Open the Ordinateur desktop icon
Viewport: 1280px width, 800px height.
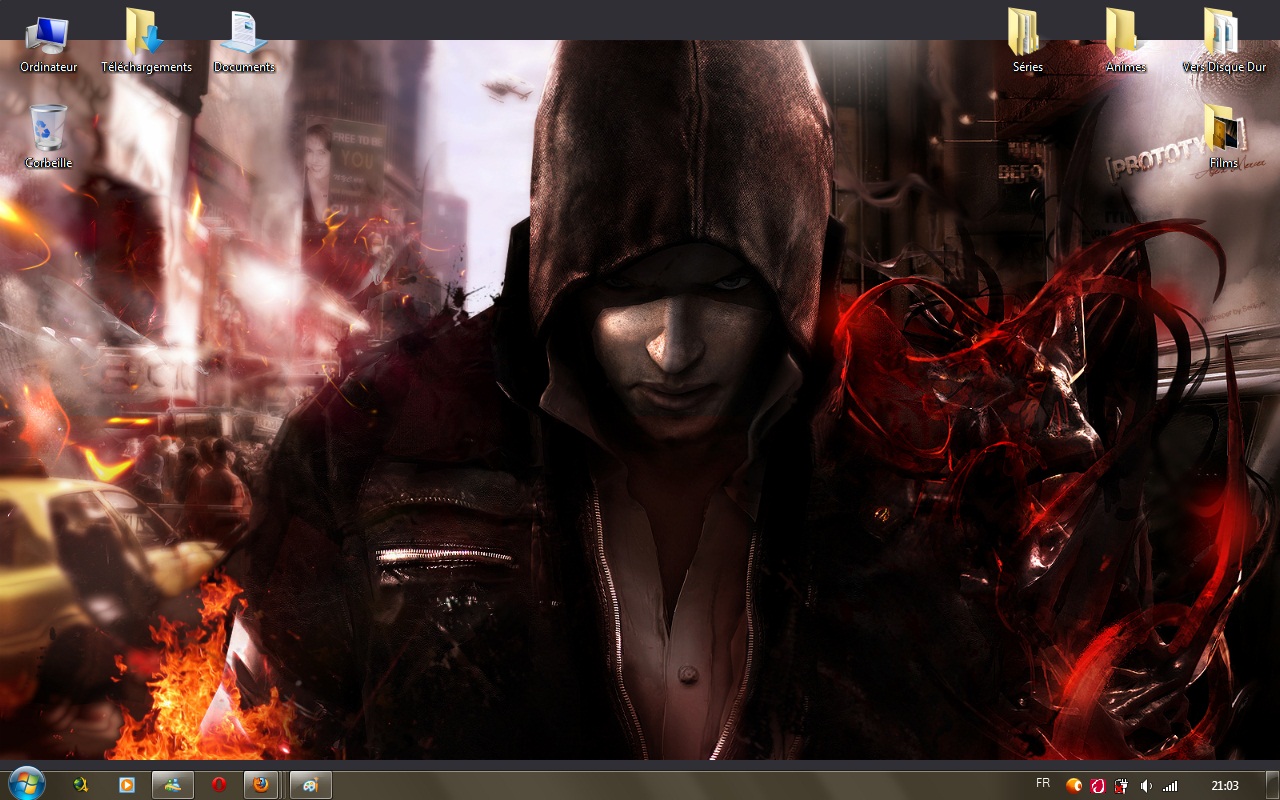(x=48, y=43)
